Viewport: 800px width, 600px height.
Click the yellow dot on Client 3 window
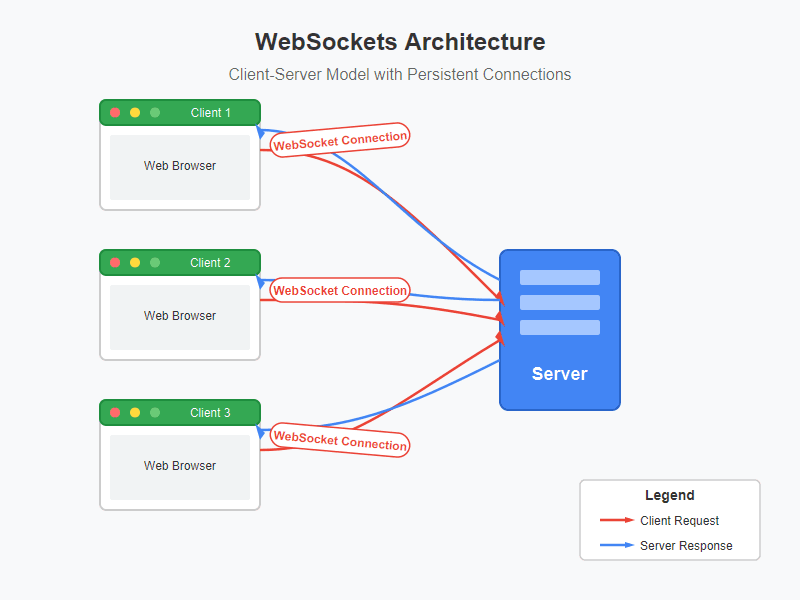point(135,413)
